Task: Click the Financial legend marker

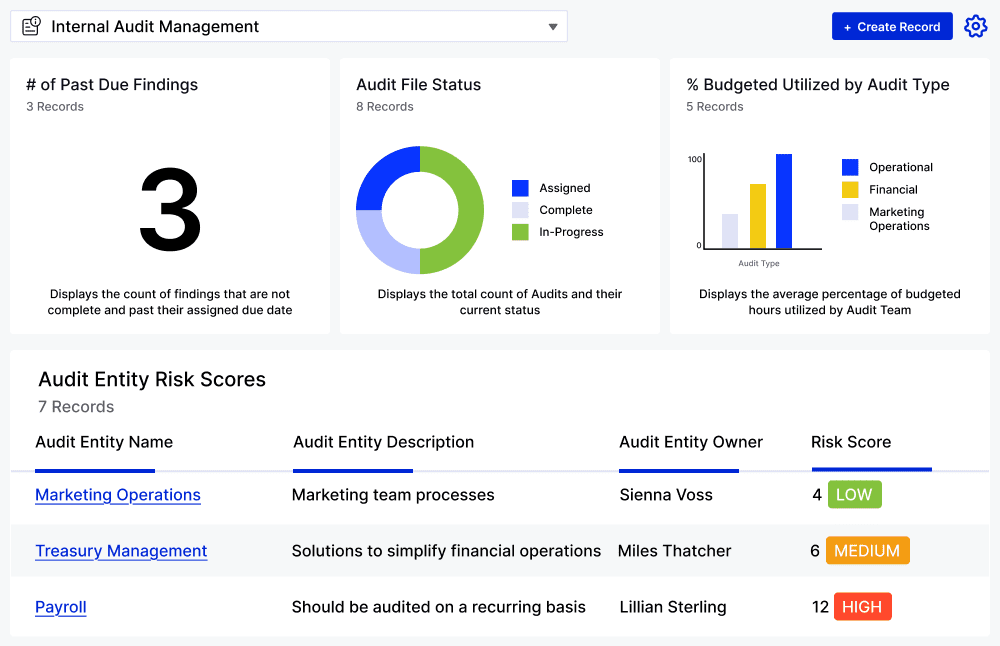Action: (x=851, y=189)
